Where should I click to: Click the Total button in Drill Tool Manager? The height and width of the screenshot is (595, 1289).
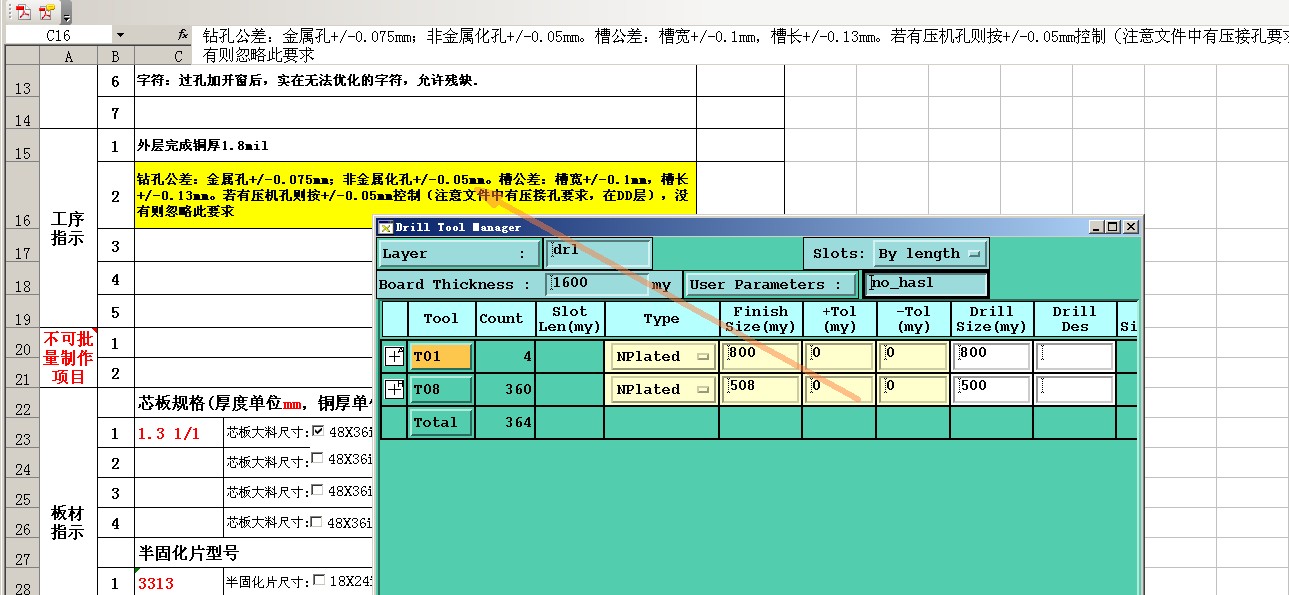pyautogui.click(x=440, y=422)
